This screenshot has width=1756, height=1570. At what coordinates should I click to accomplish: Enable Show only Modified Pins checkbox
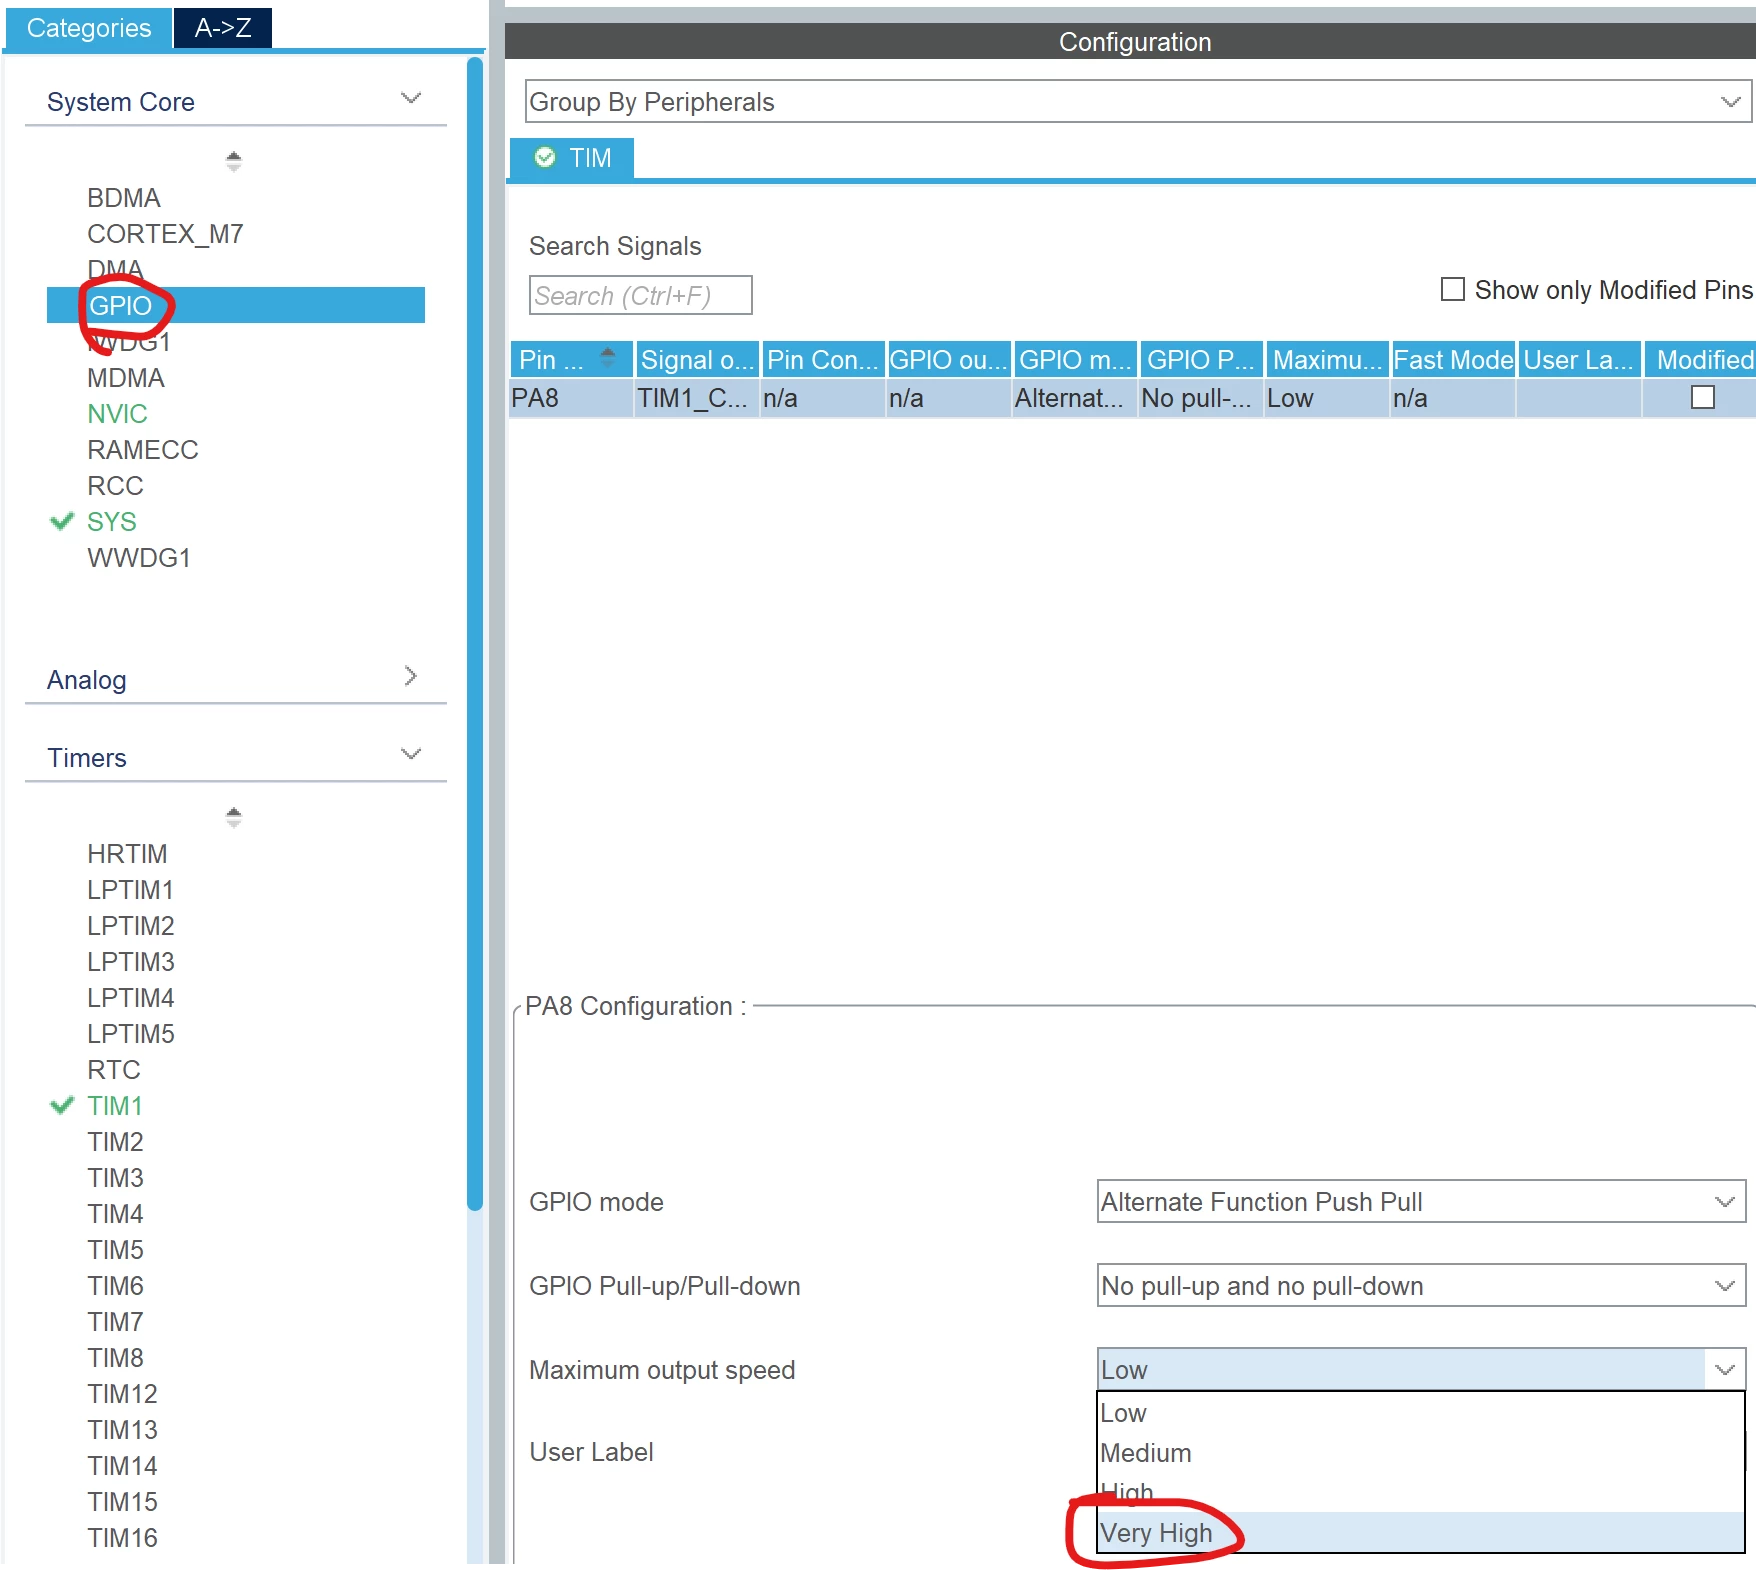pyautogui.click(x=1452, y=289)
